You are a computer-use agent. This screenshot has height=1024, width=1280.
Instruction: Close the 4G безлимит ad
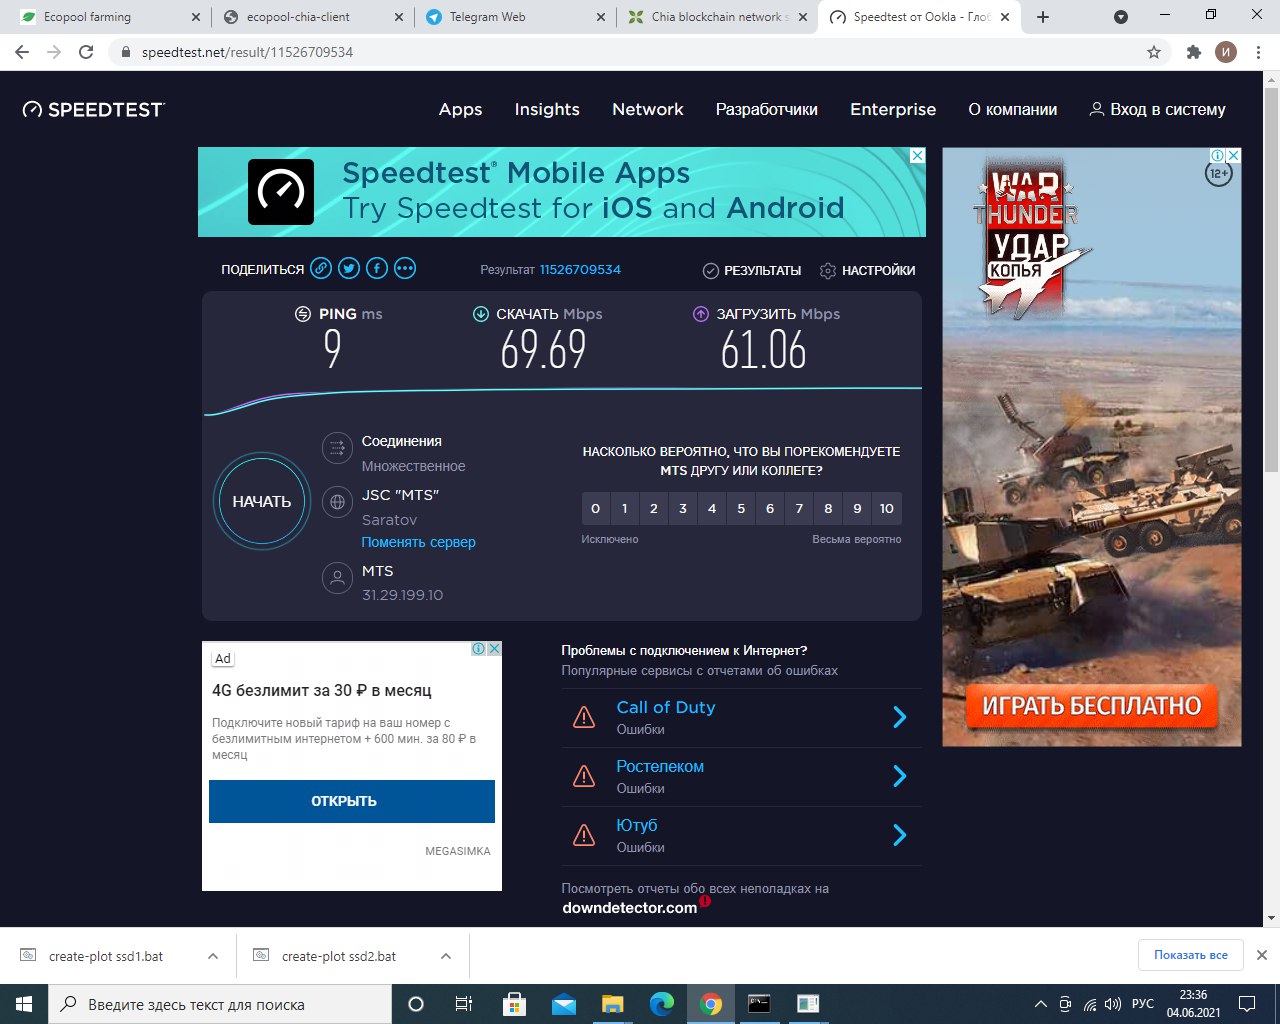pos(494,649)
